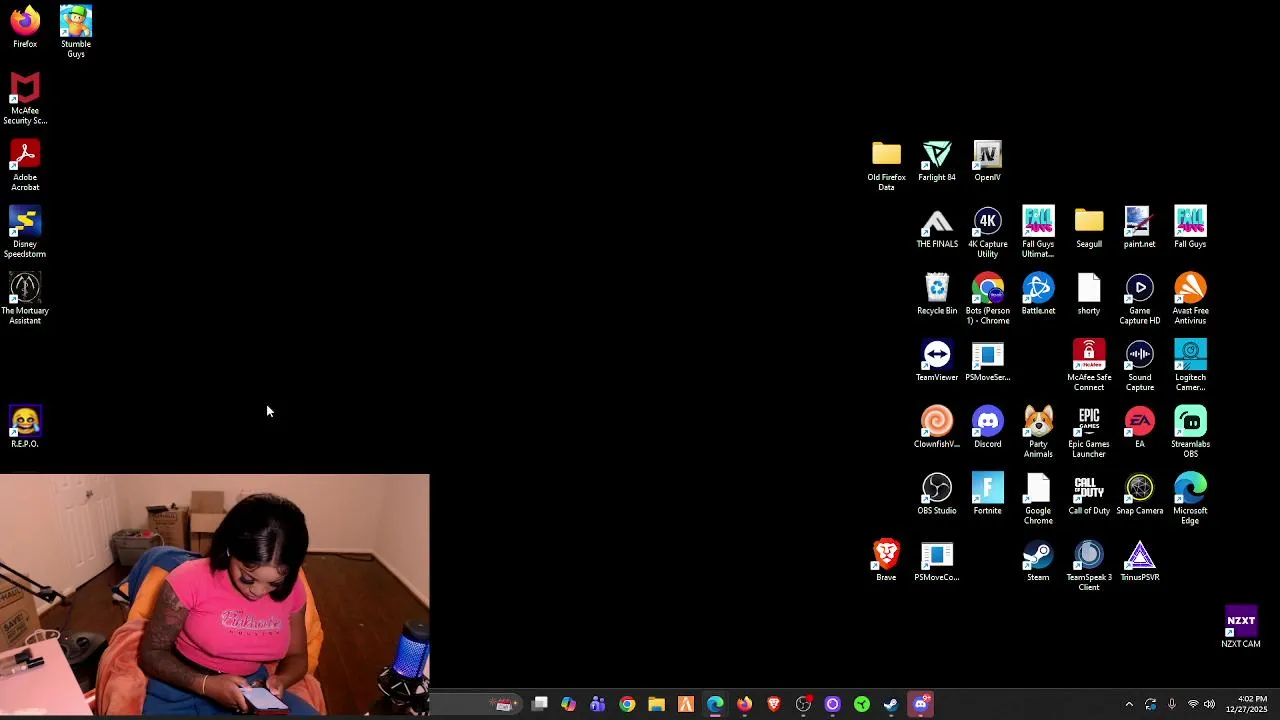Switch to Steam in the taskbar
1280x720 pixels.
click(890, 704)
